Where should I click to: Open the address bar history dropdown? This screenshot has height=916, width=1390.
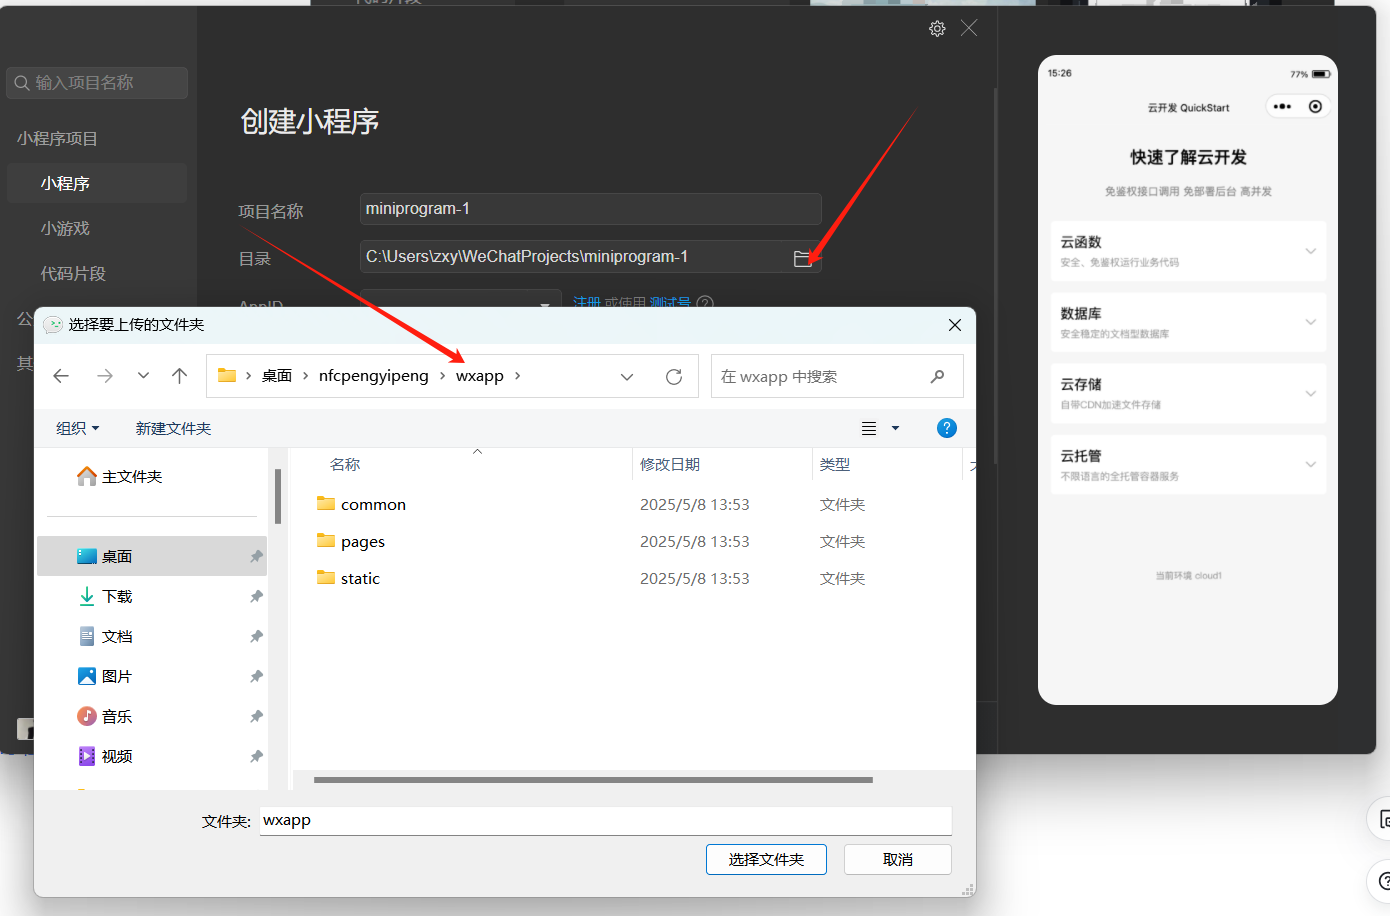tap(627, 377)
